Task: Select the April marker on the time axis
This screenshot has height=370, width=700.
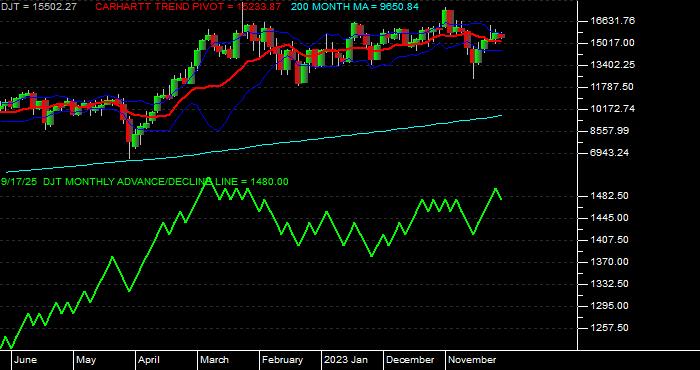Action: (x=149, y=360)
